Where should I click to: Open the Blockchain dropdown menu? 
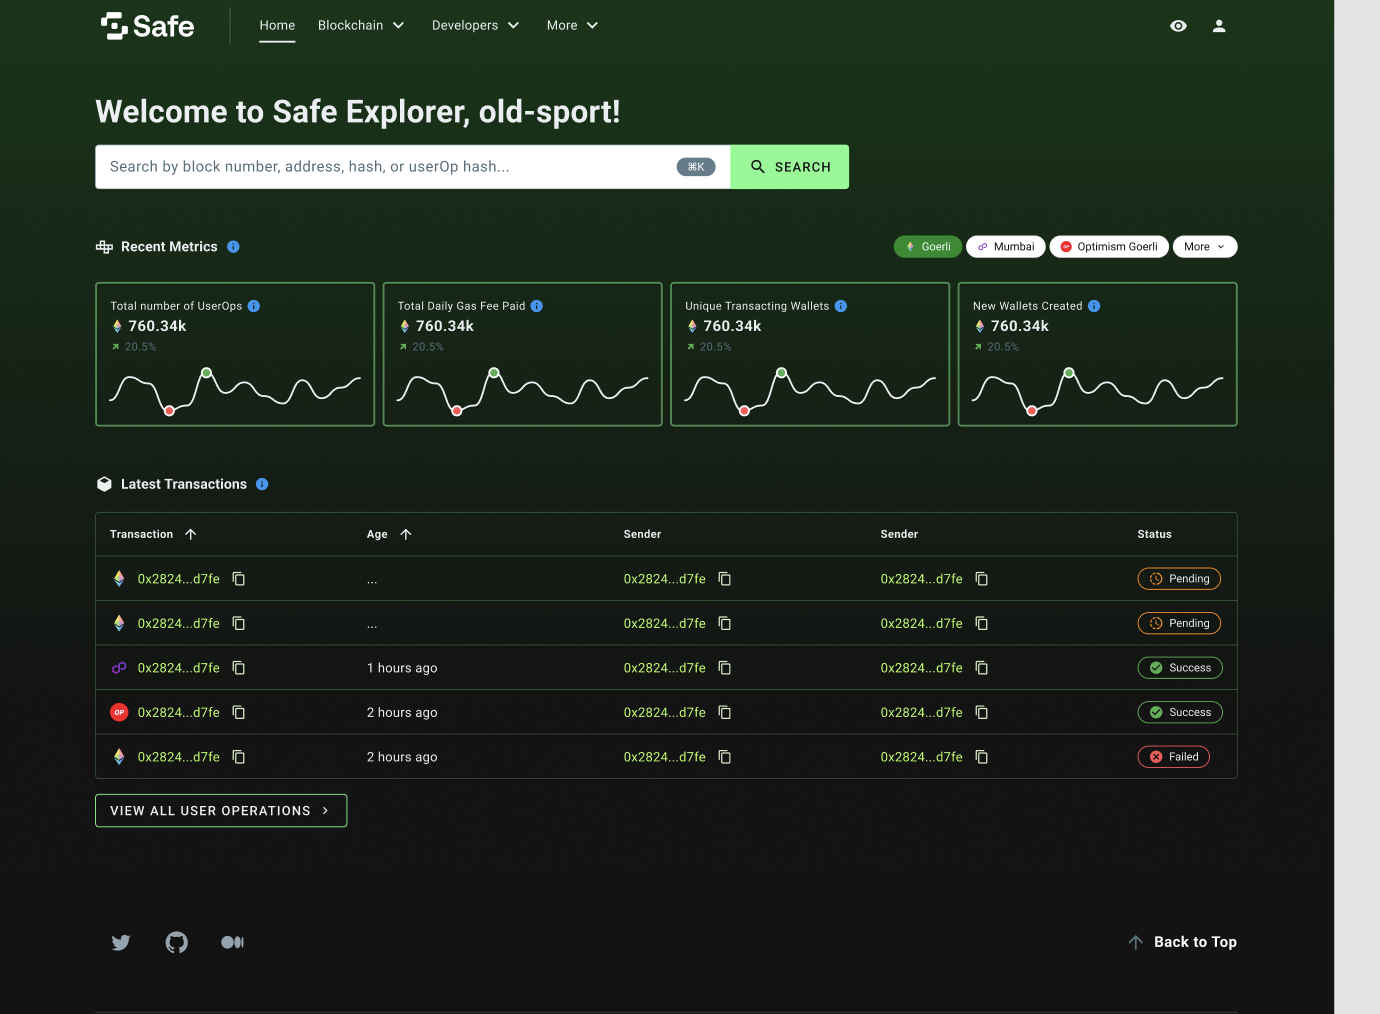point(361,25)
